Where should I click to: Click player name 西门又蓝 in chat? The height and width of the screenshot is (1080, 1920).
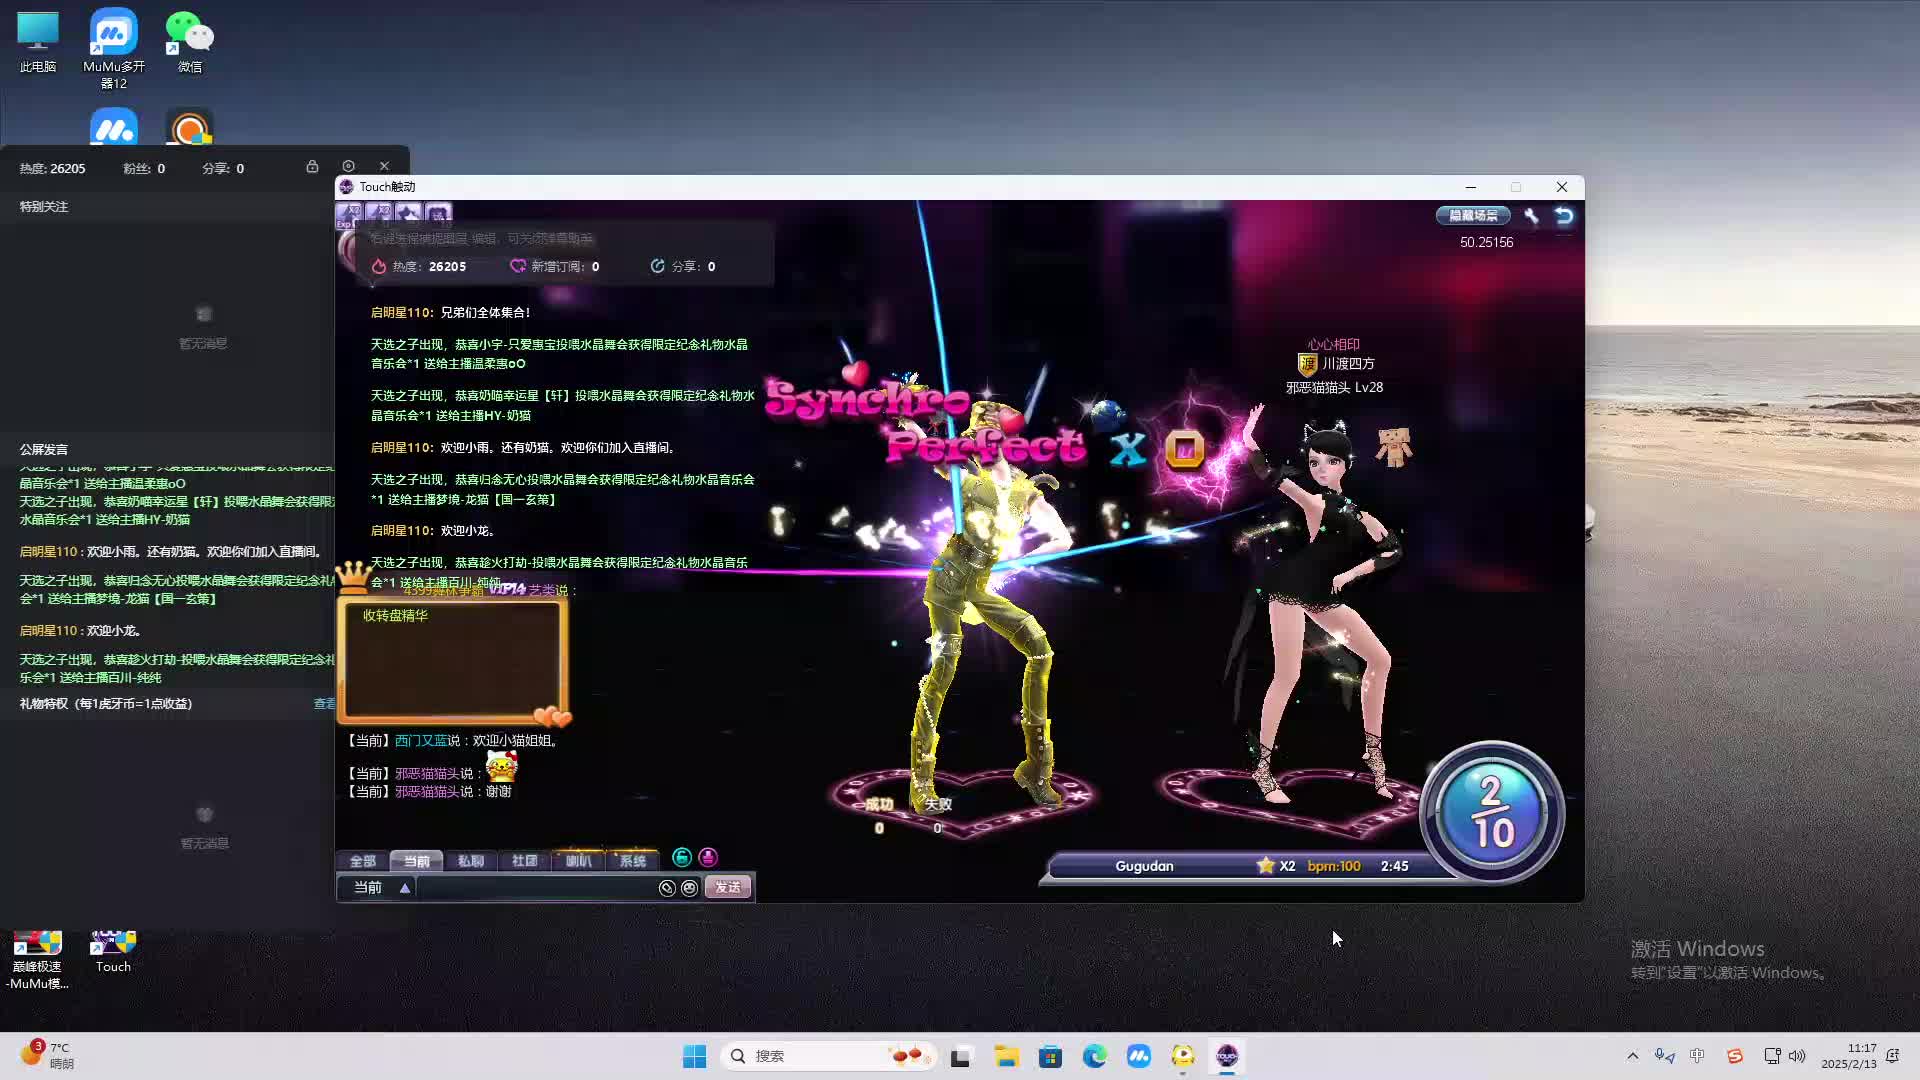coord(420,741)
